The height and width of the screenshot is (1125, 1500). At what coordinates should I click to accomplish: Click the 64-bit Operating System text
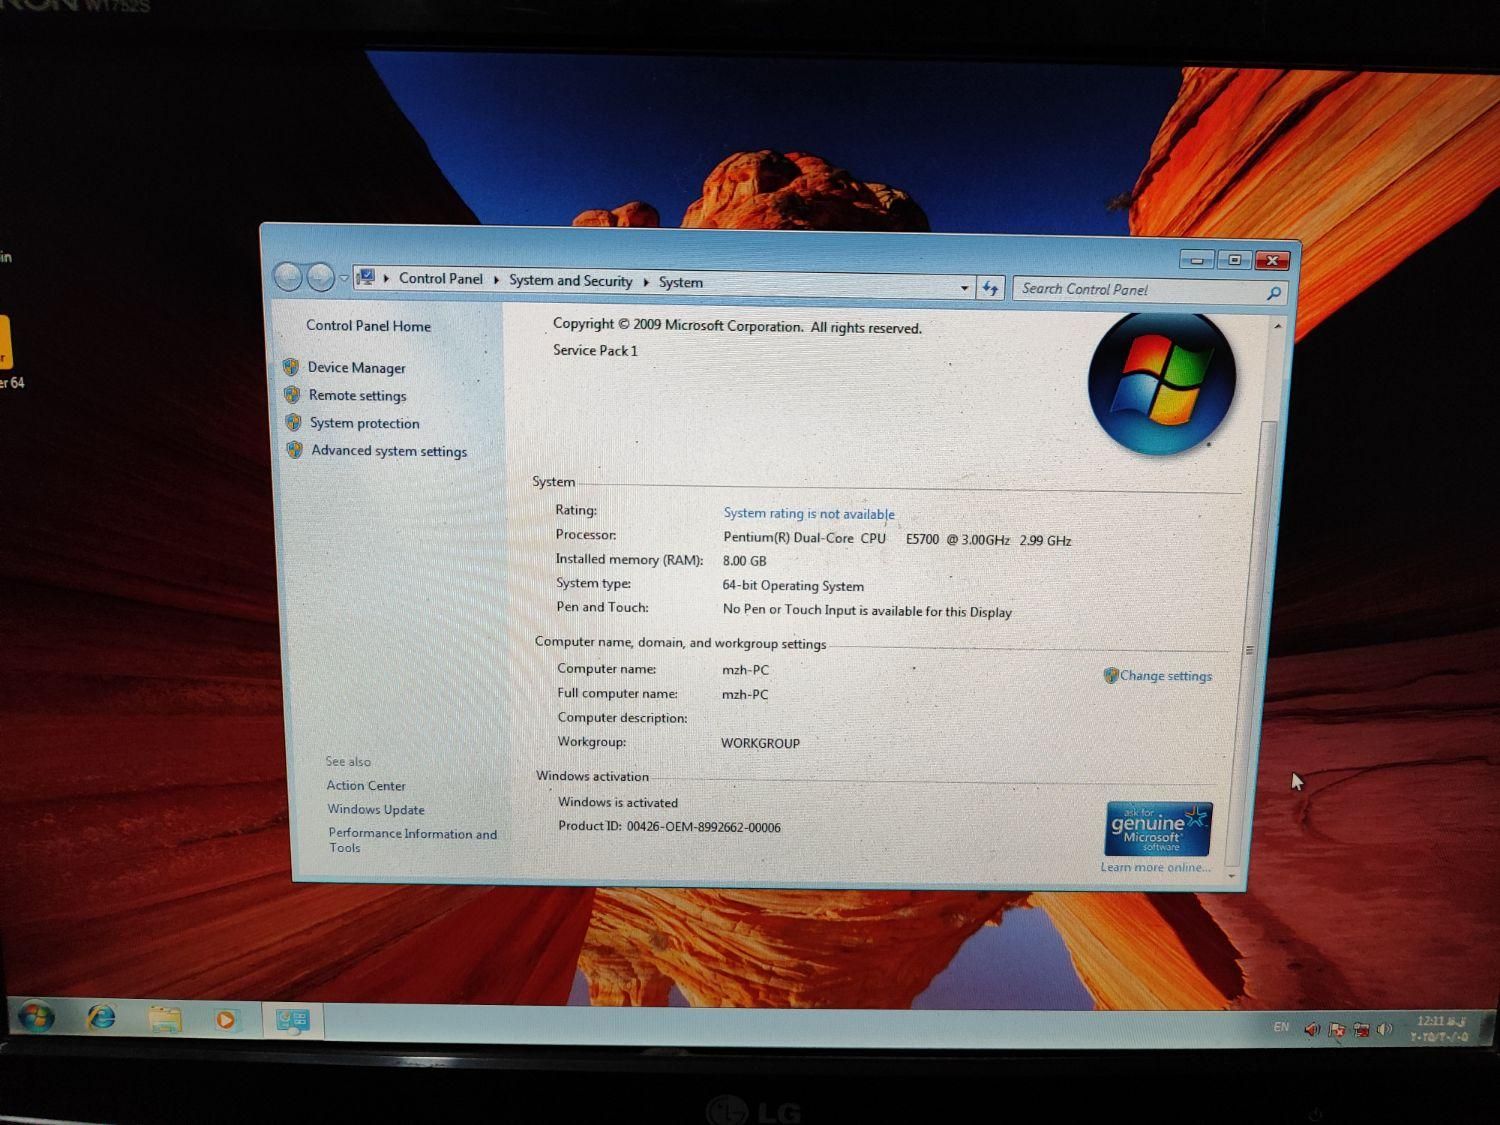click(793, 586)
